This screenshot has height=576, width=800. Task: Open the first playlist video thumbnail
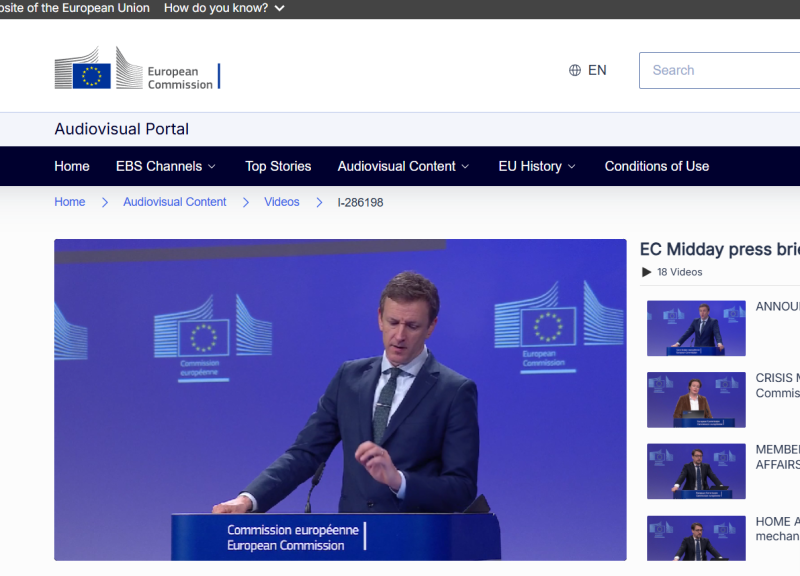tap(696, 328)
